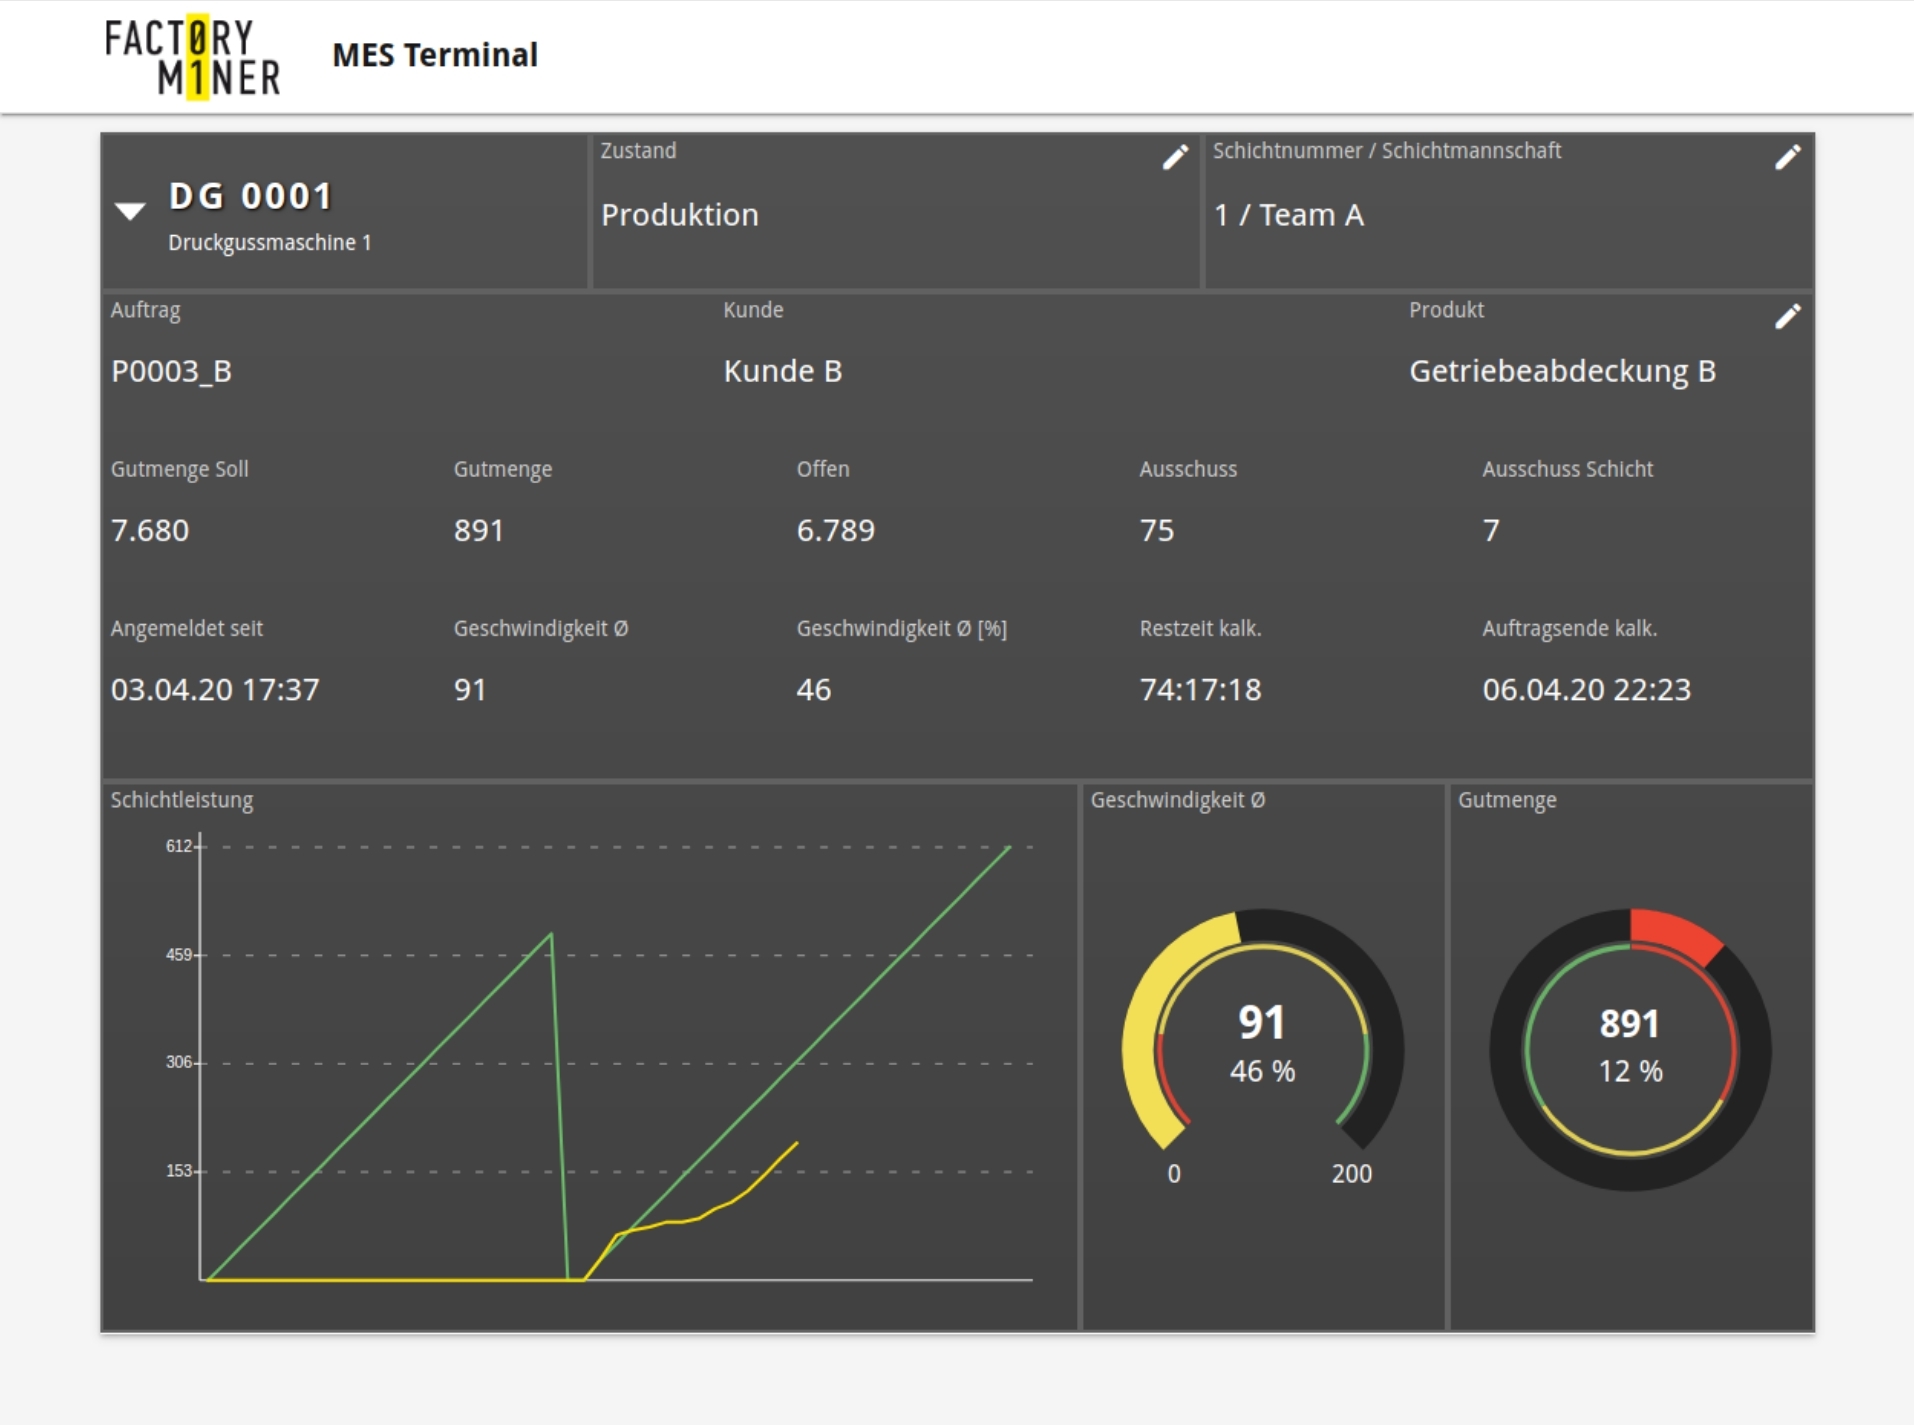Click the Factory Miner logo

(193, 58)
